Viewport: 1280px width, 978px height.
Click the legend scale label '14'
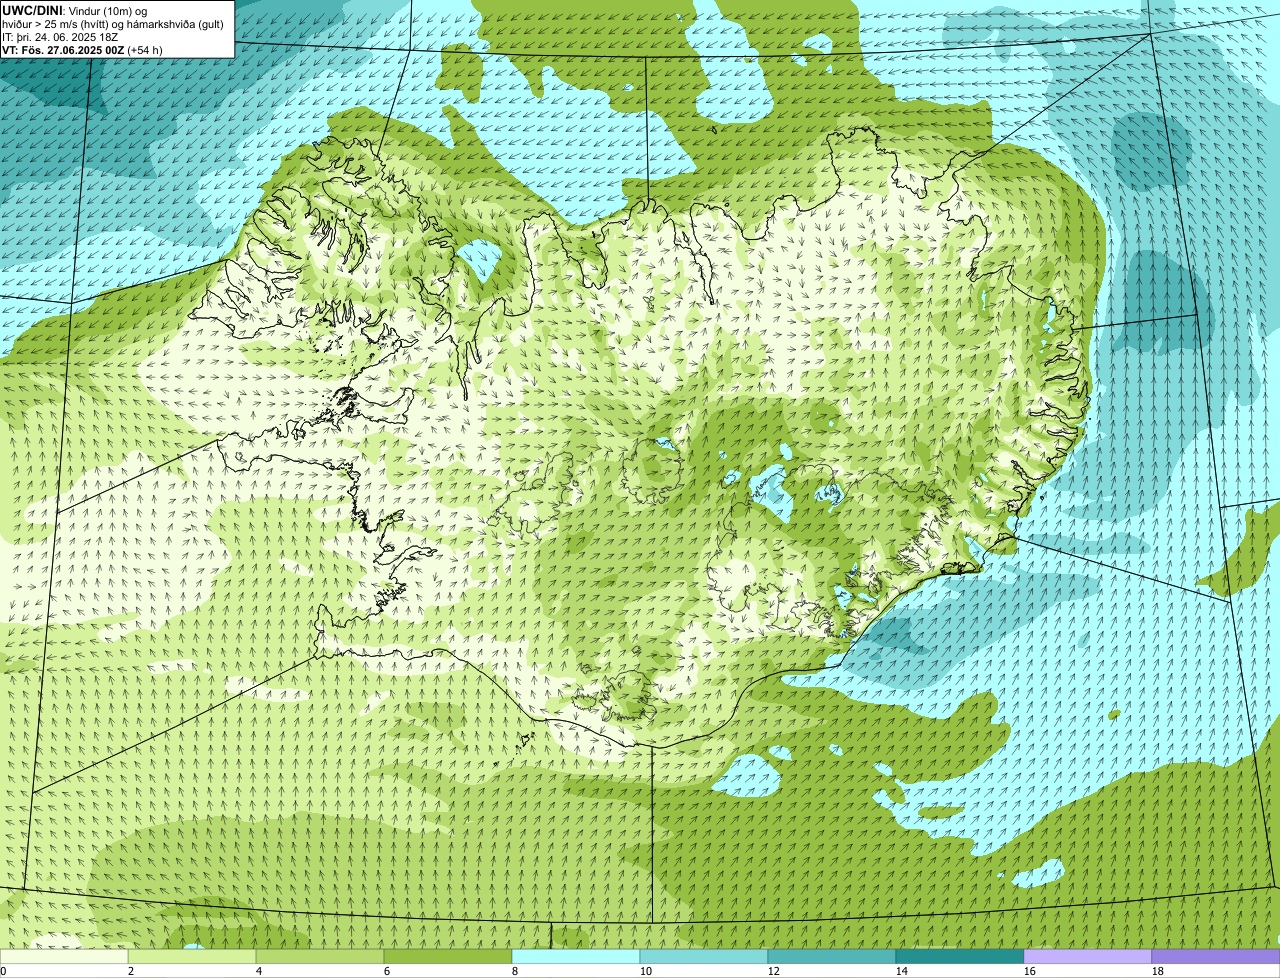point(902,971)
